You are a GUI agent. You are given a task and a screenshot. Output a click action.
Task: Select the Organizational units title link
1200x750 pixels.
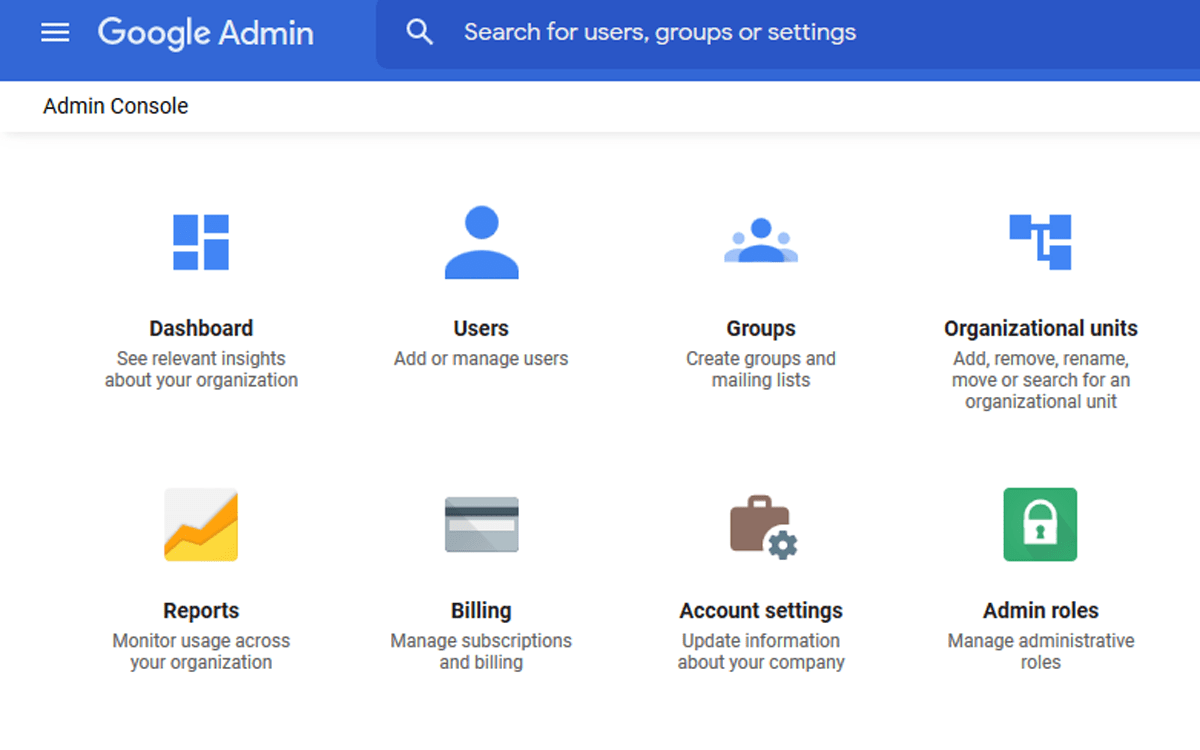tap(1041, 328)
